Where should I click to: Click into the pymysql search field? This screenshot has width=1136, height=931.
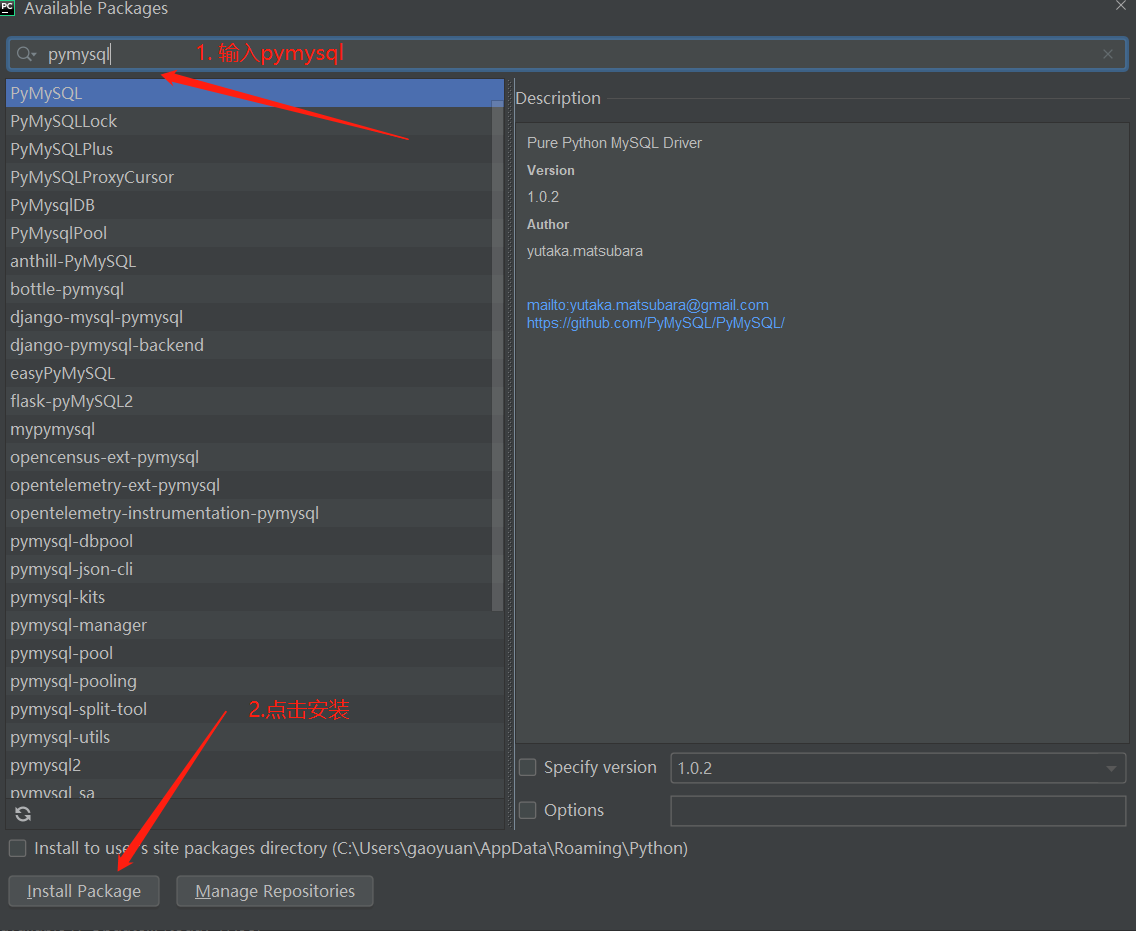coord(565,54)
